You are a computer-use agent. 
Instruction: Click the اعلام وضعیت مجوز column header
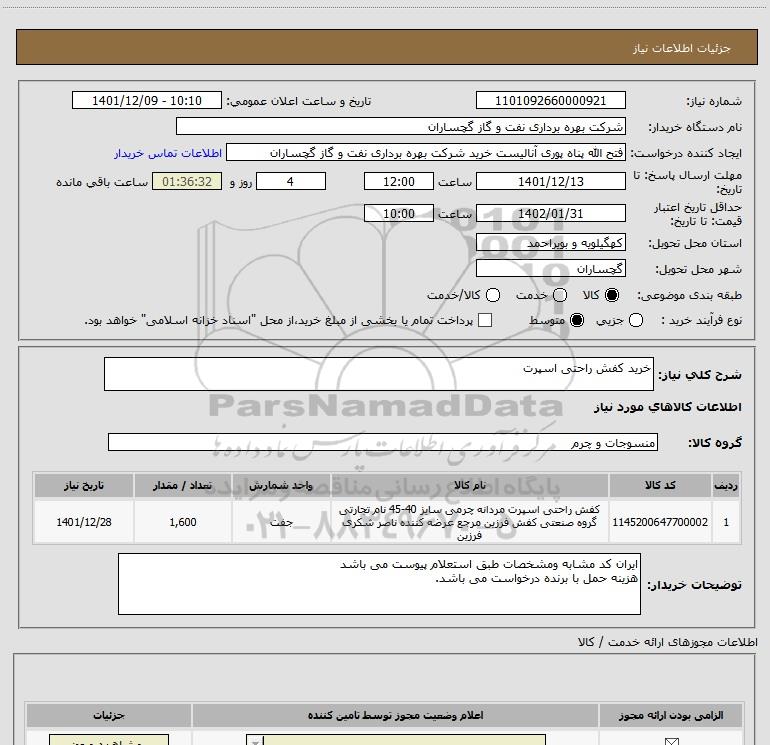395,715
